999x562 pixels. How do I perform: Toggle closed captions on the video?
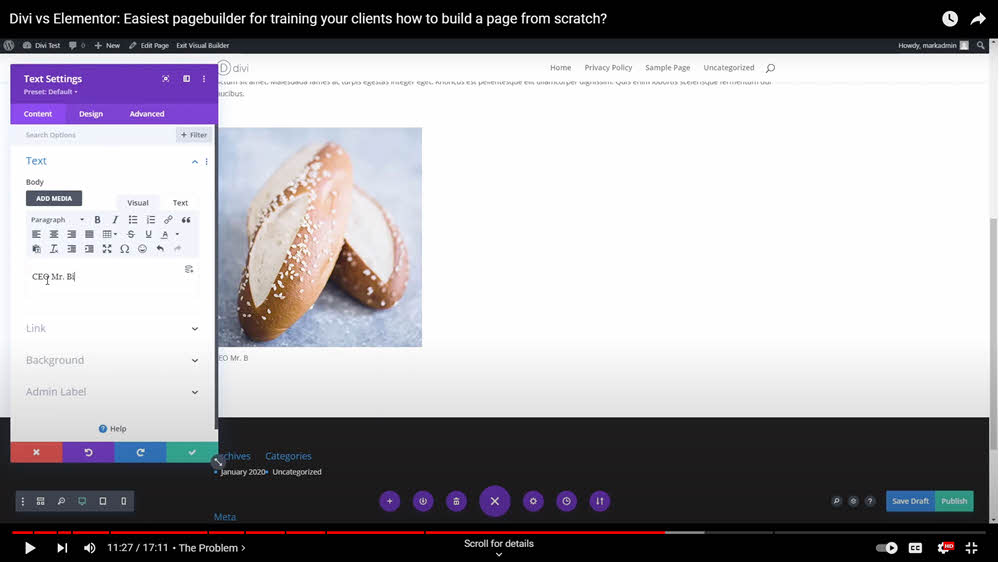(x=915, y=548)
